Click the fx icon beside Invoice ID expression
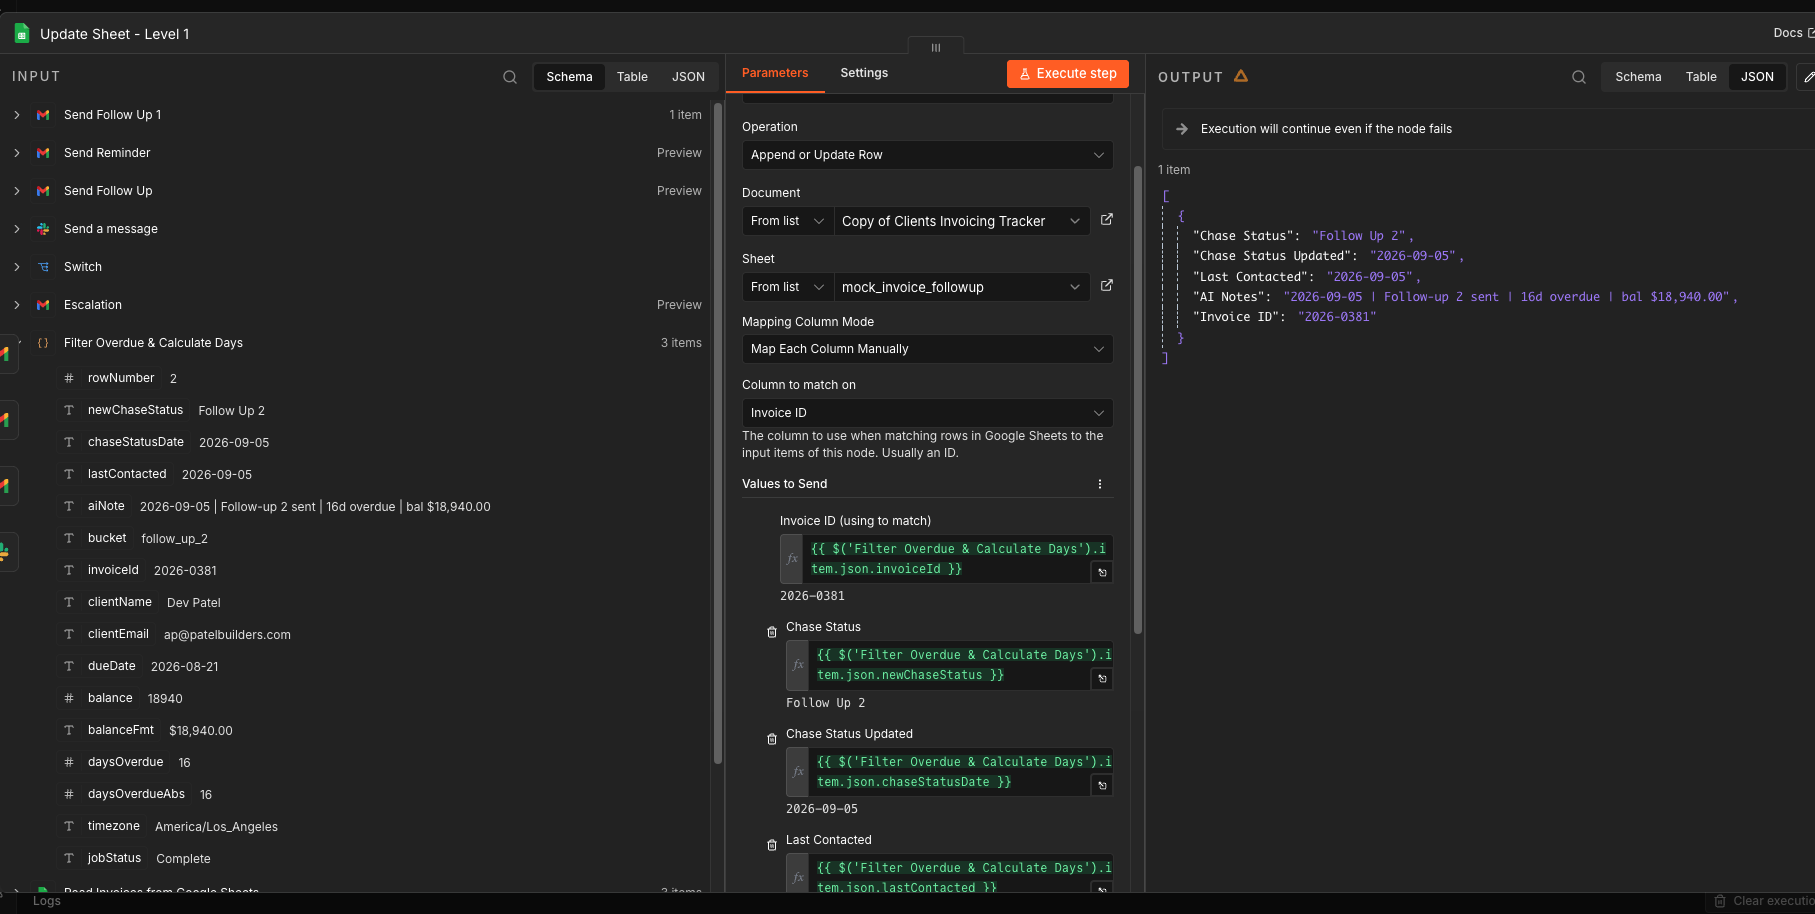Image resolution: width=1815 pixels, height=914 pixels. tap(792, 559)
